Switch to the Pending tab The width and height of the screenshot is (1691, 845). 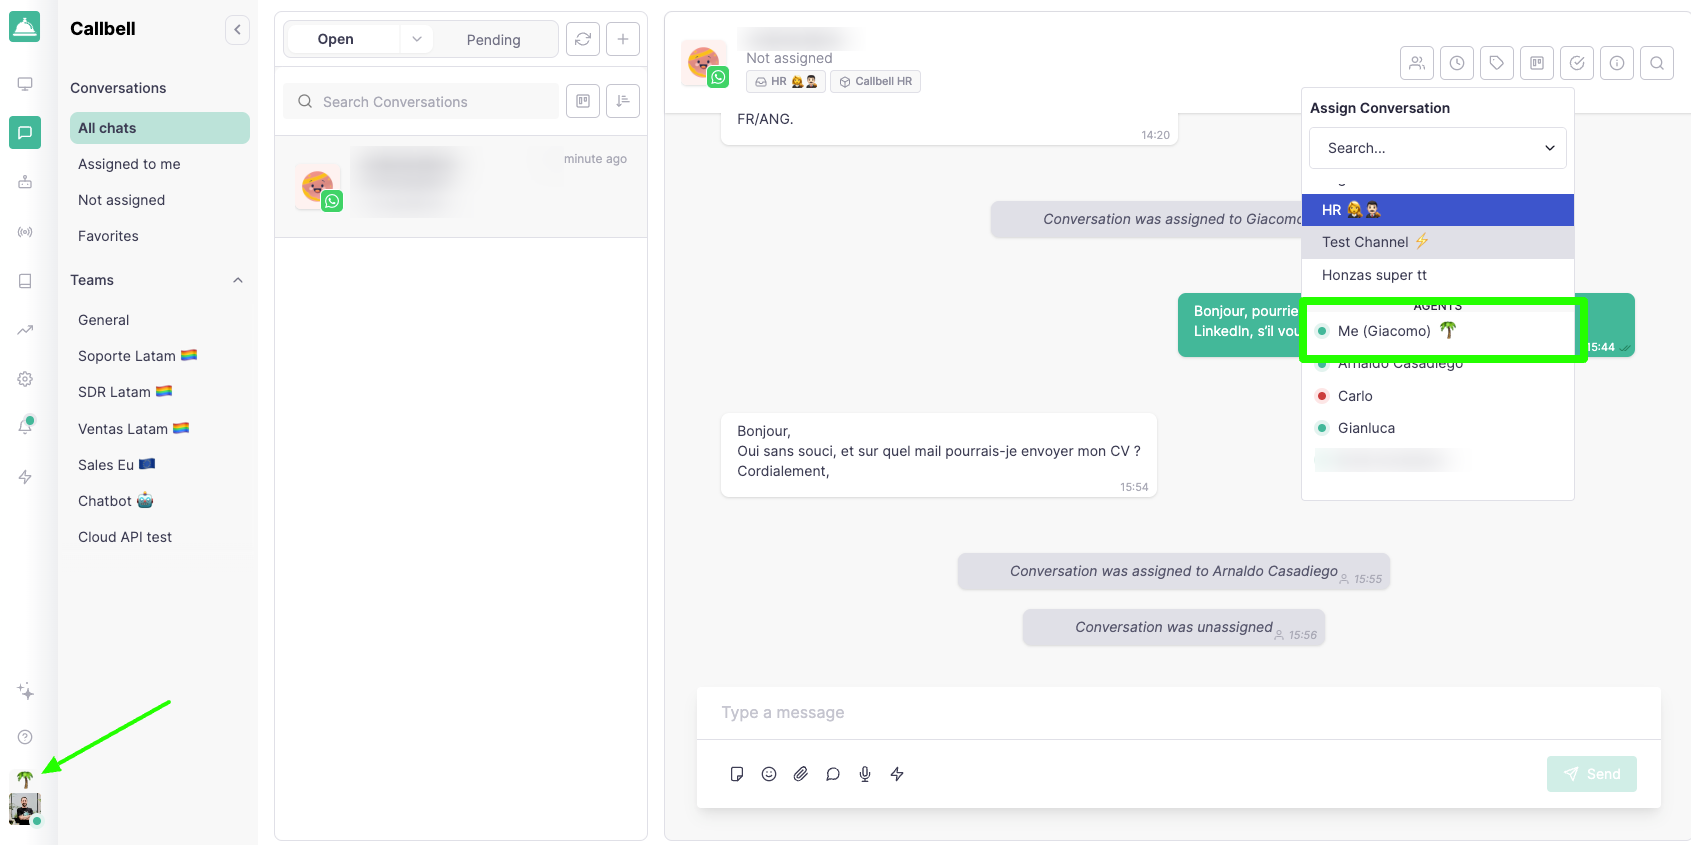[x=493, y=40]
